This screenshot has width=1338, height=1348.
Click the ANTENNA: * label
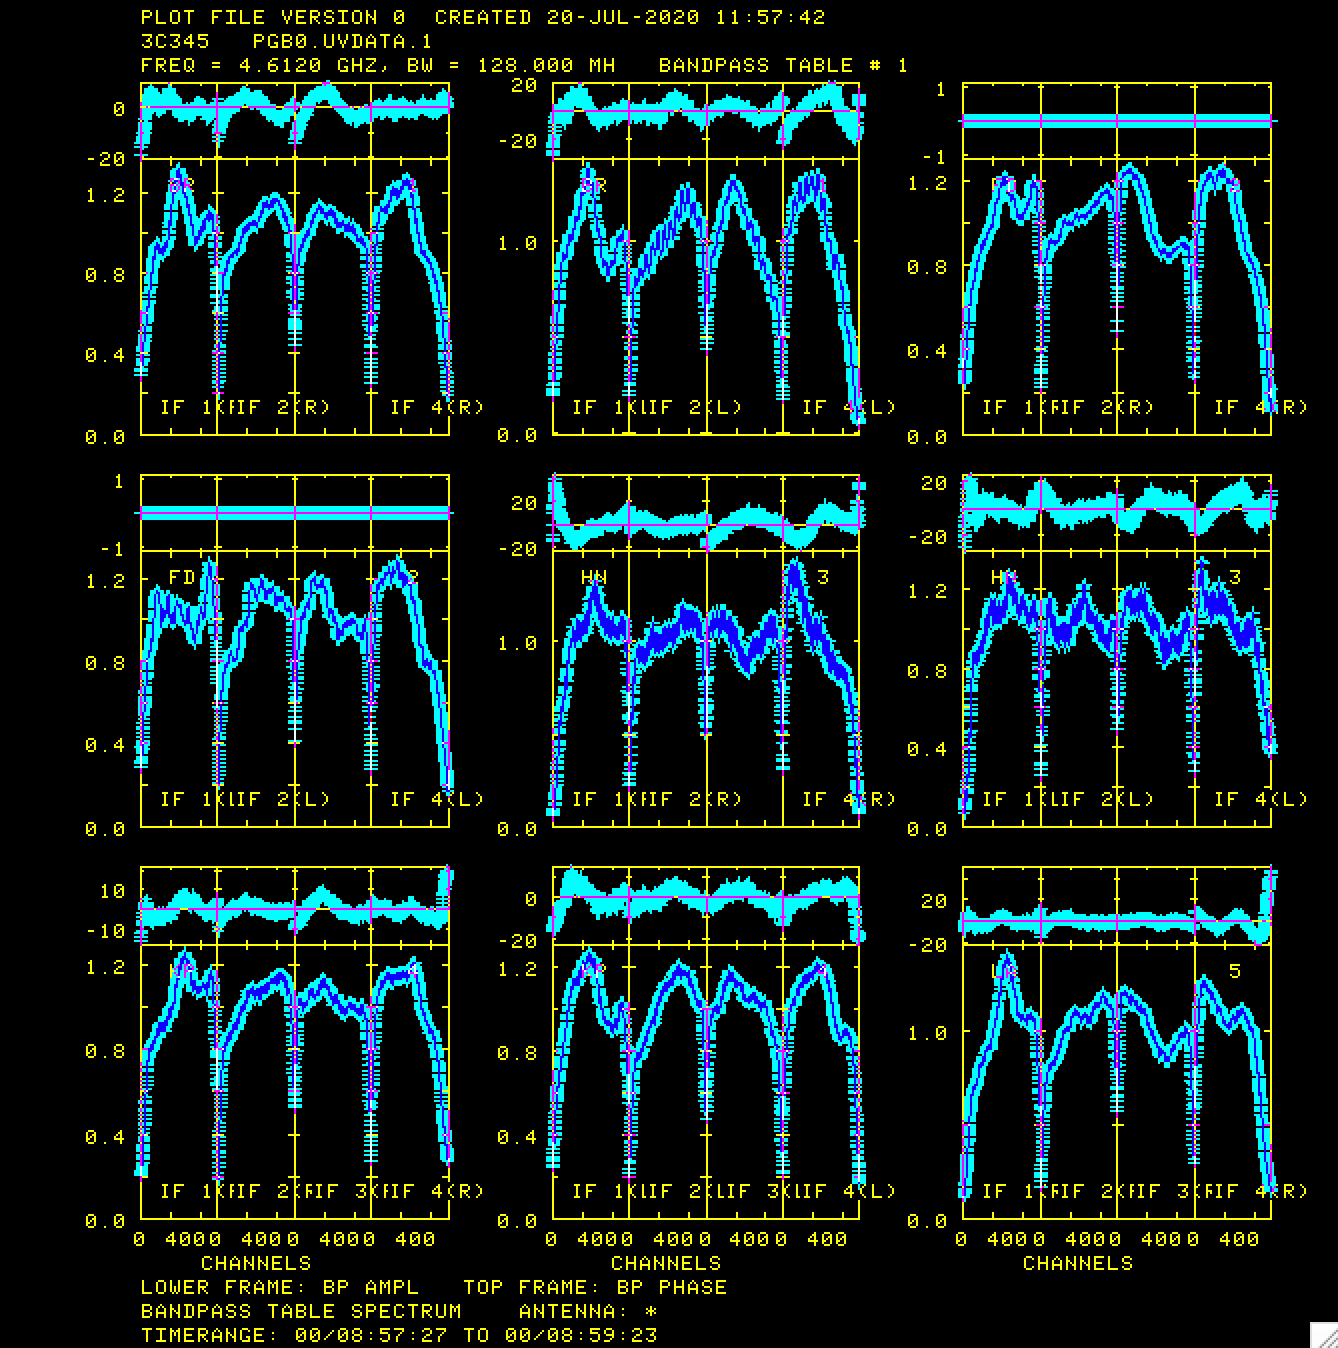(x=587, y=1311)
